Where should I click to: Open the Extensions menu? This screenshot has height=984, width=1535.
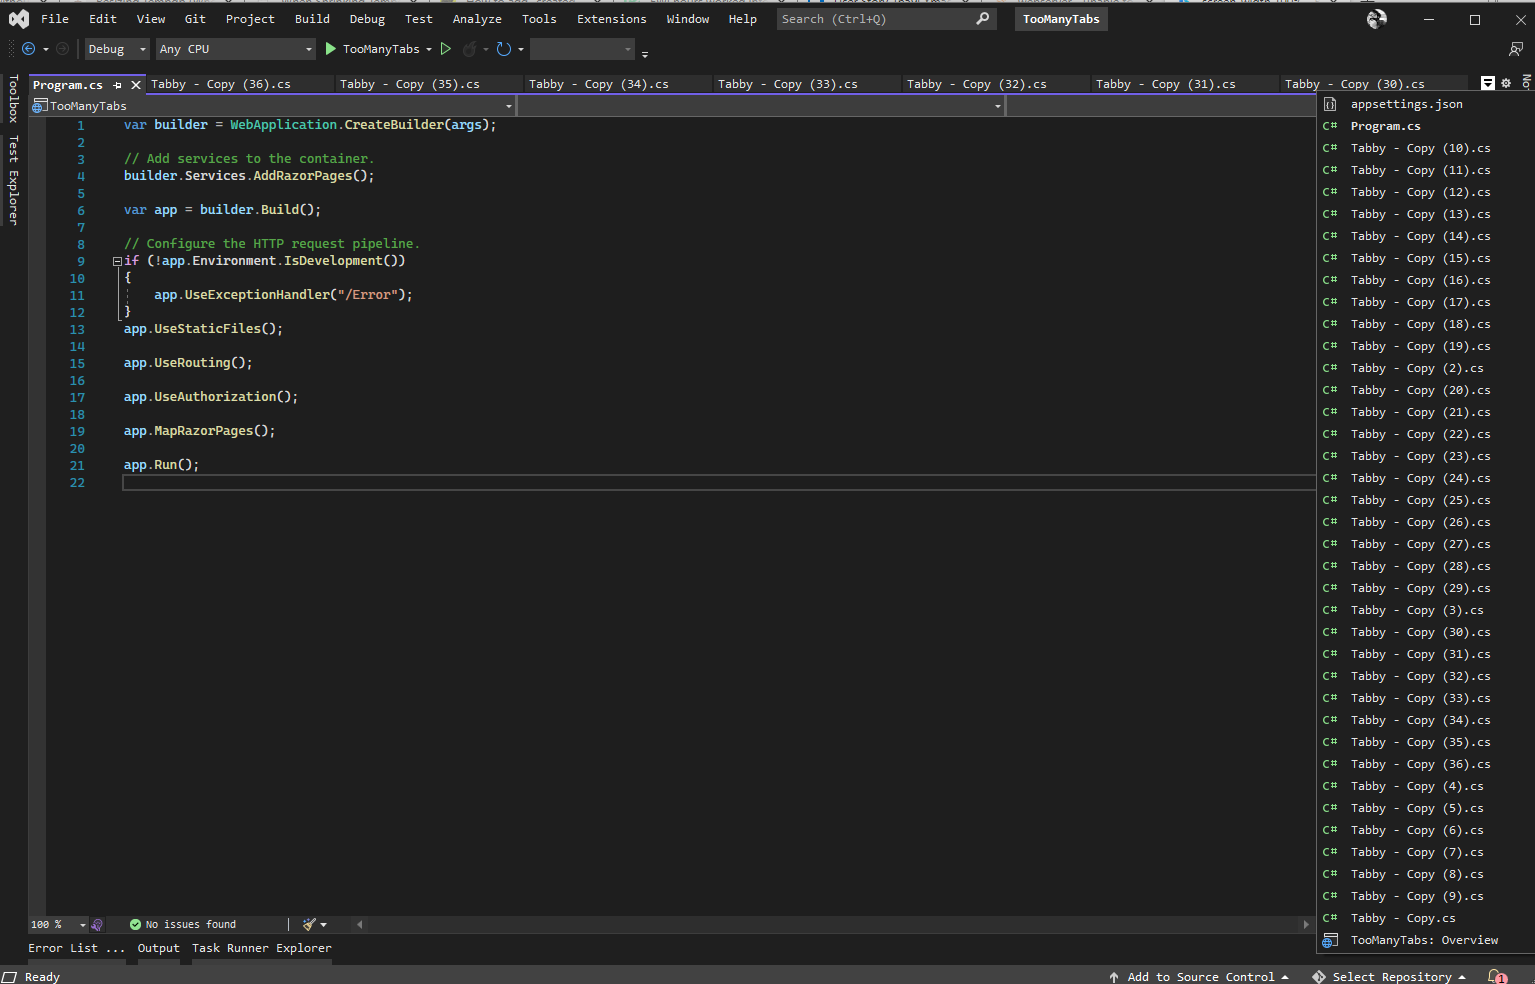(x=611, y=19)
